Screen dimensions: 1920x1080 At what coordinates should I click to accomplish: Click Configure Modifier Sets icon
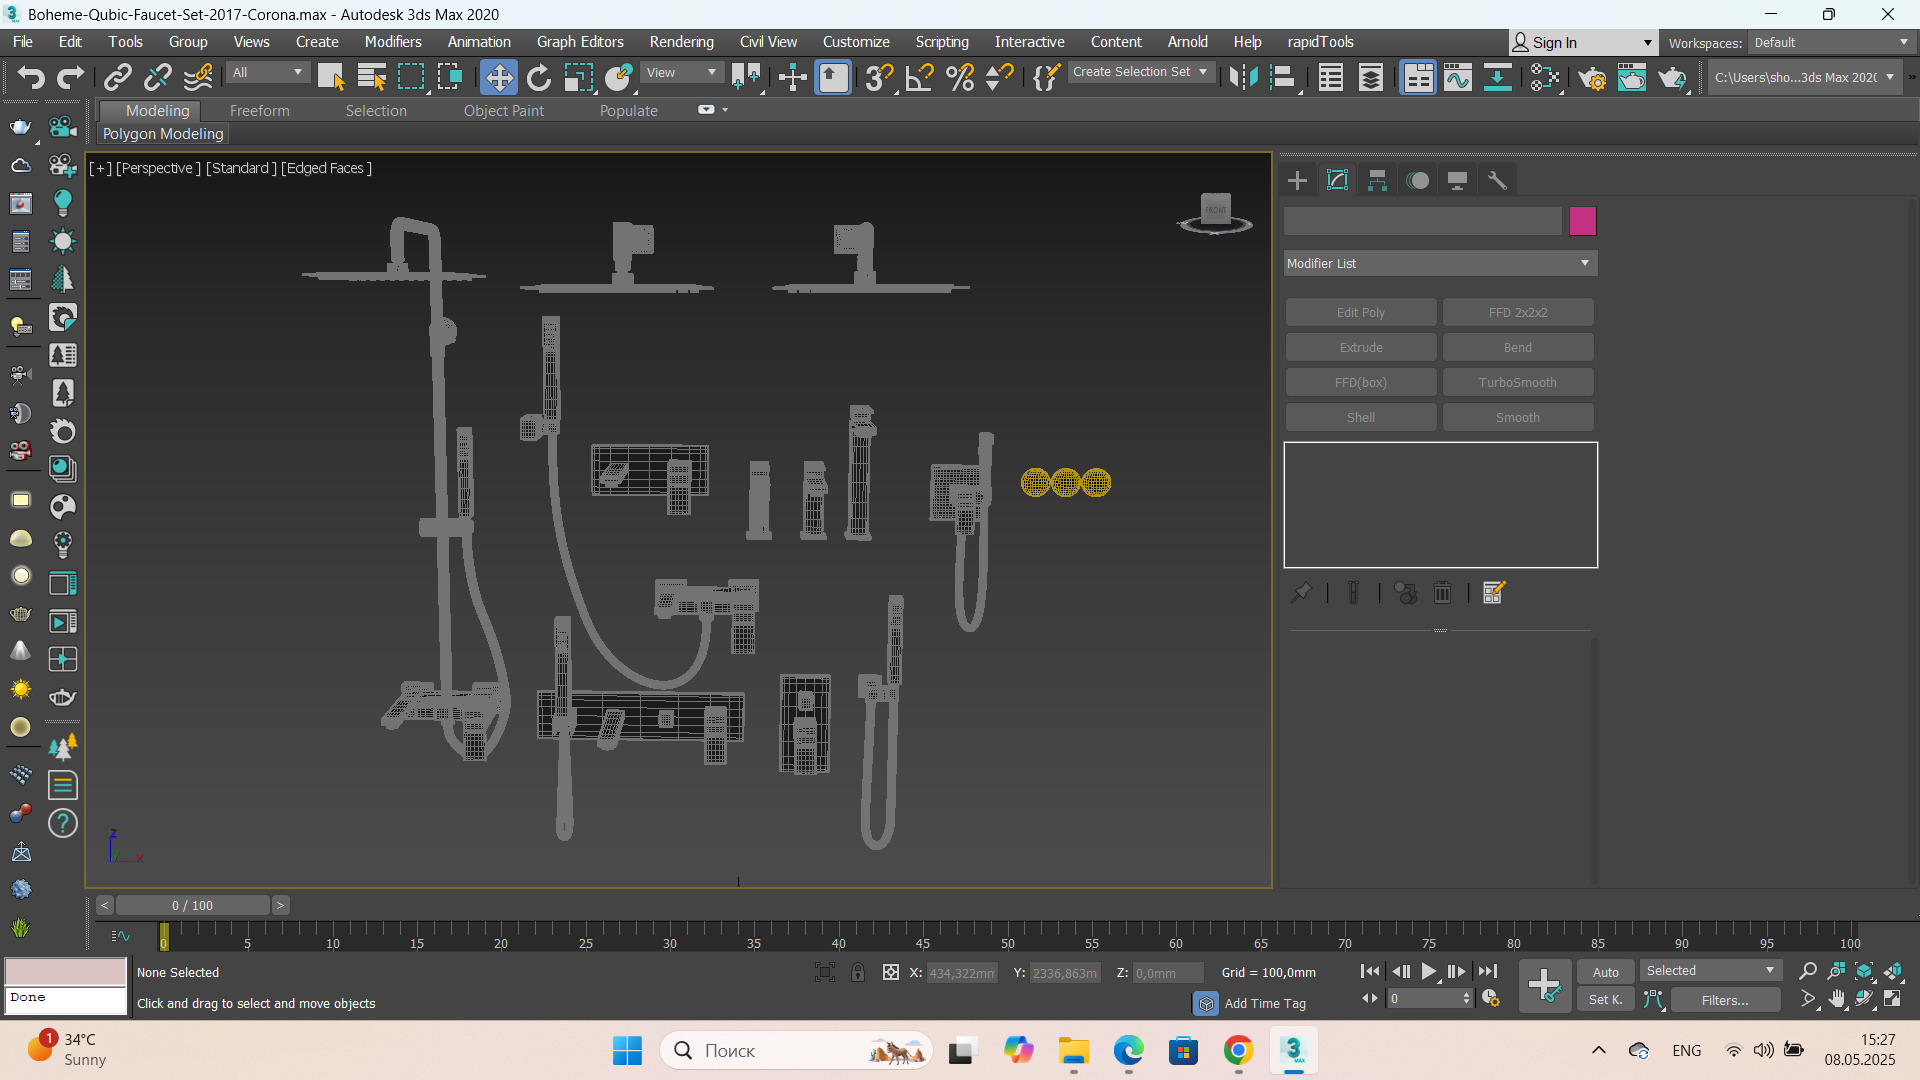tap(1493, 593)
